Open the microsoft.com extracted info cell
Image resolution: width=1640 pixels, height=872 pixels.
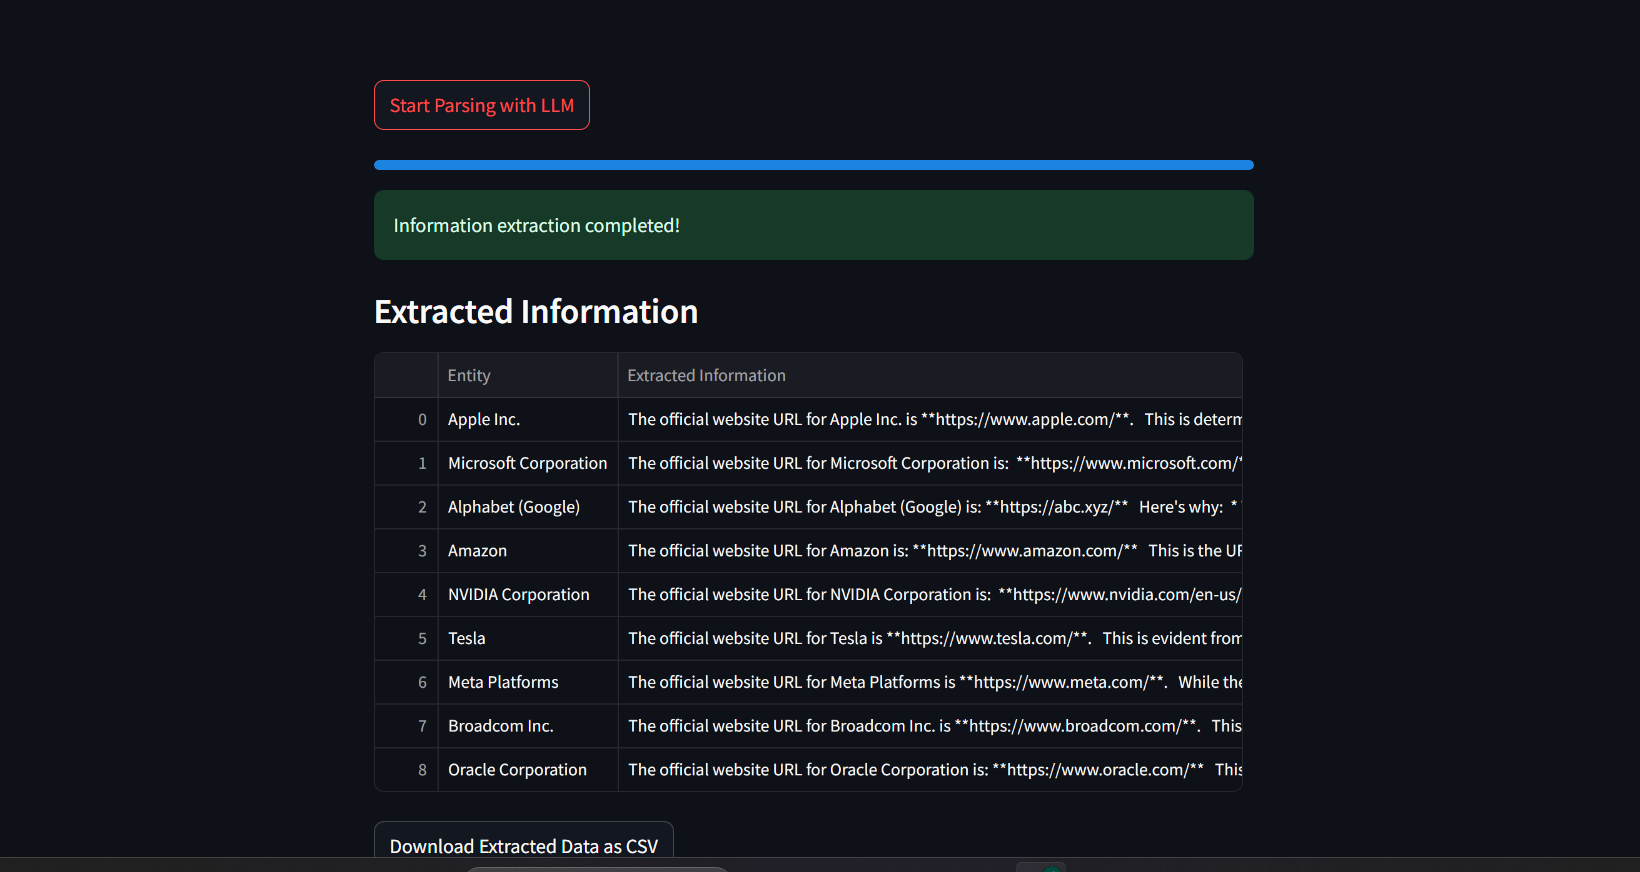(x=930, y=463)
